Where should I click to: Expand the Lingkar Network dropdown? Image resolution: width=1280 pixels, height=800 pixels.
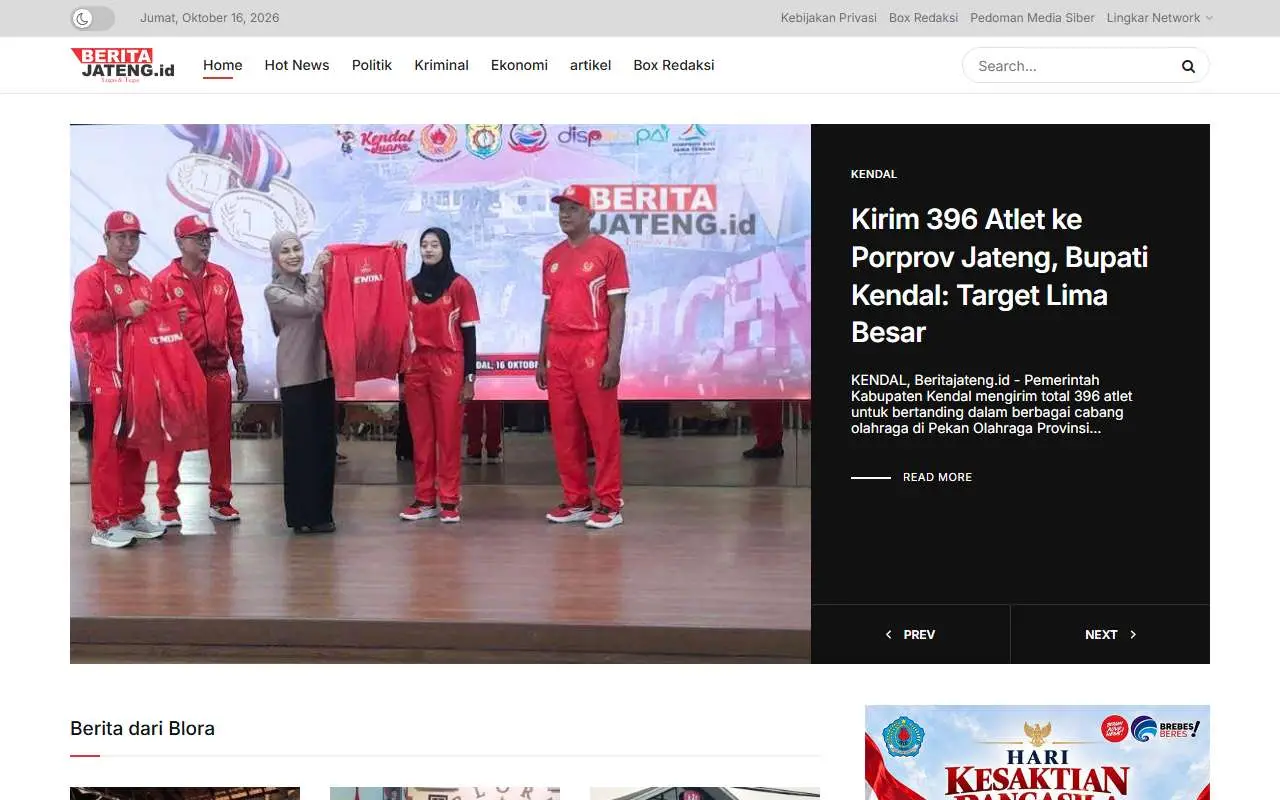point(1159,18)
